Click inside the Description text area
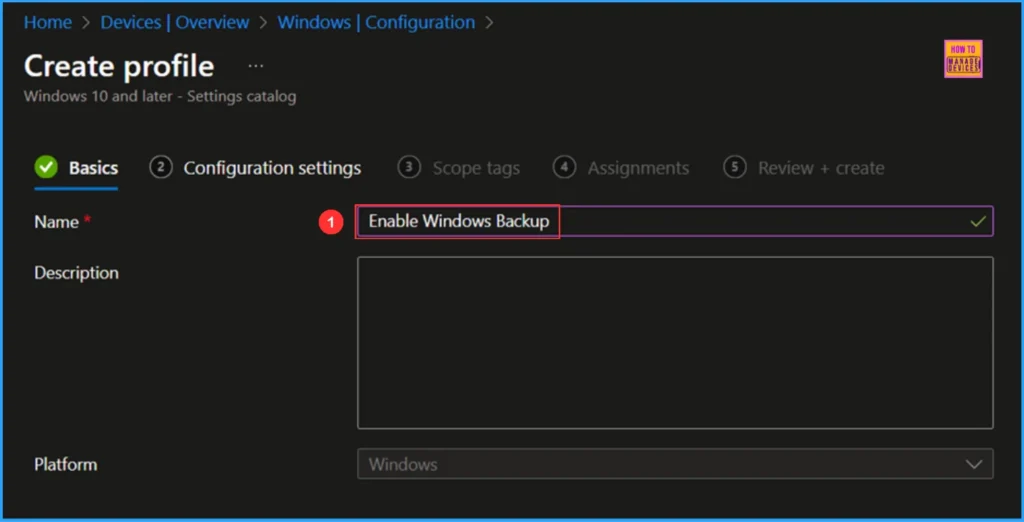The image size is (1024, 522). (x=675, y=342)
